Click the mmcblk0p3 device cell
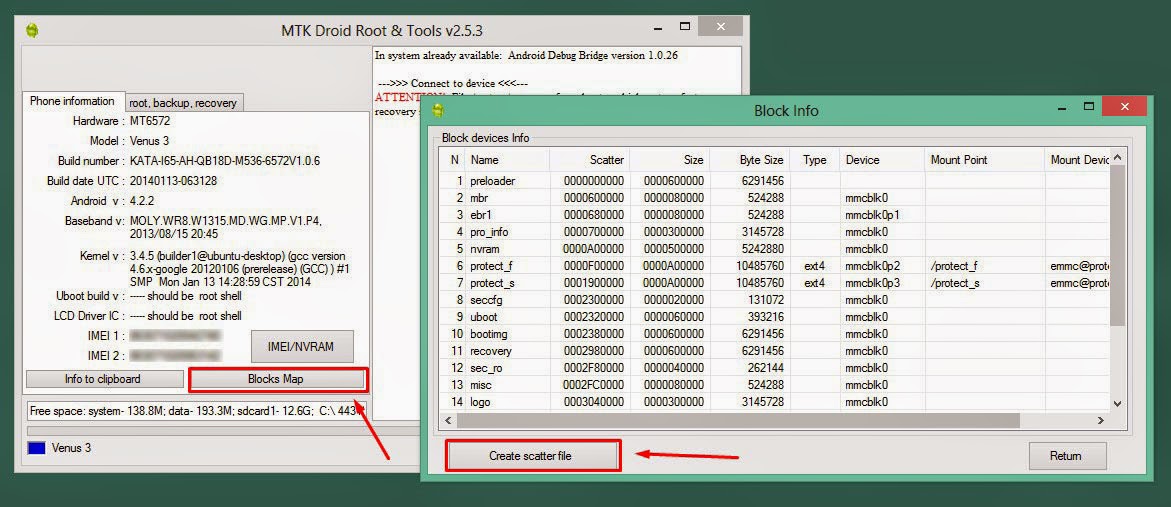1171x507 pixels. pos(883,283)
